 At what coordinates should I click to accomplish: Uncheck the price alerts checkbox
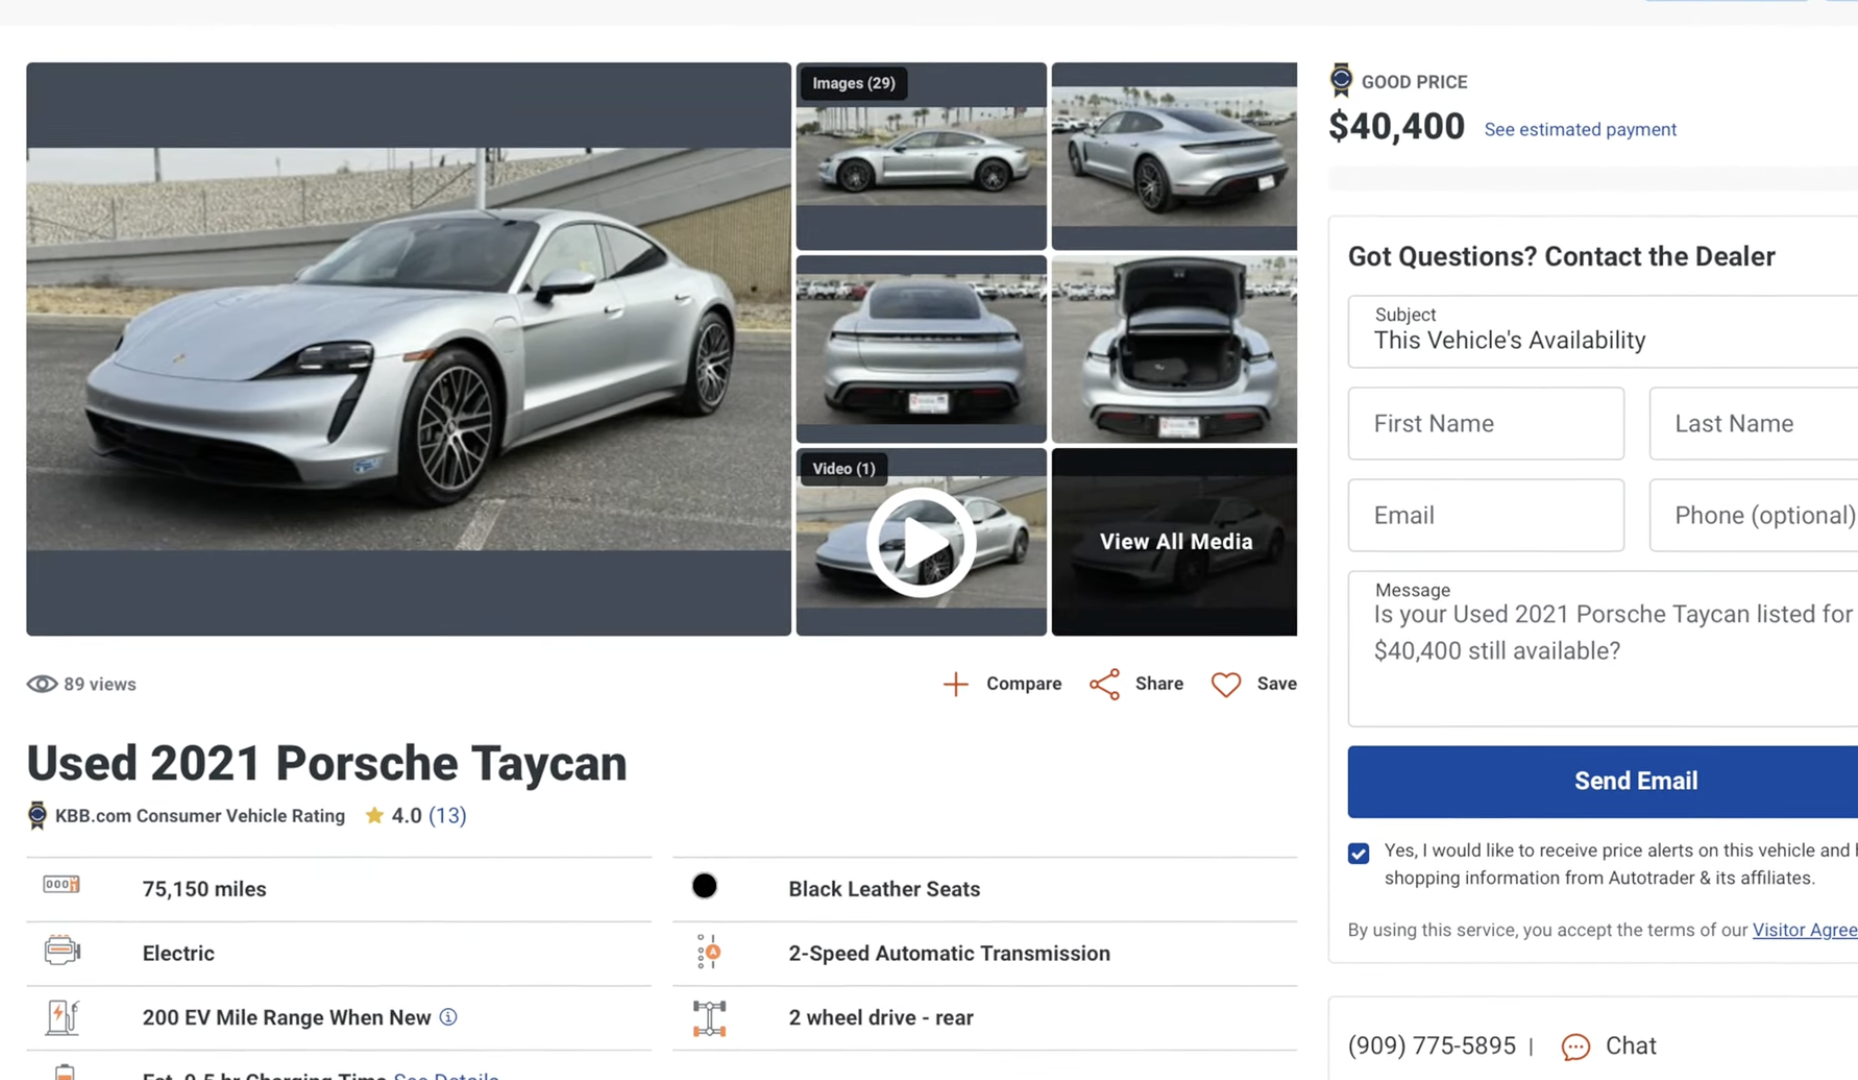(1358, 853)
